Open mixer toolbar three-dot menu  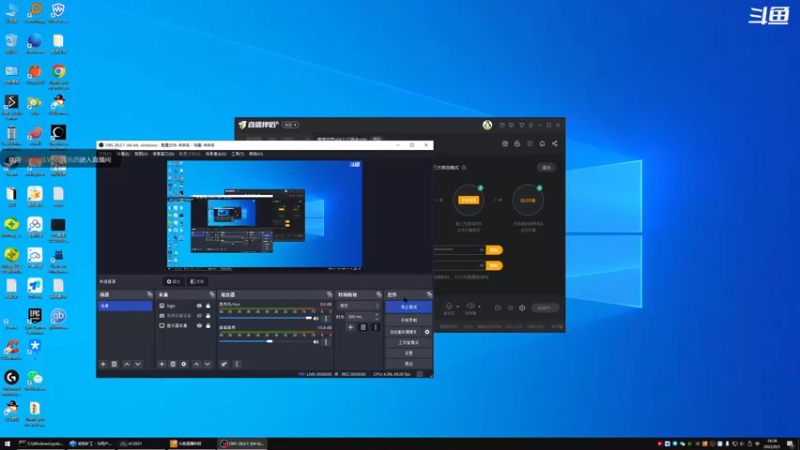tap(237, 364)
